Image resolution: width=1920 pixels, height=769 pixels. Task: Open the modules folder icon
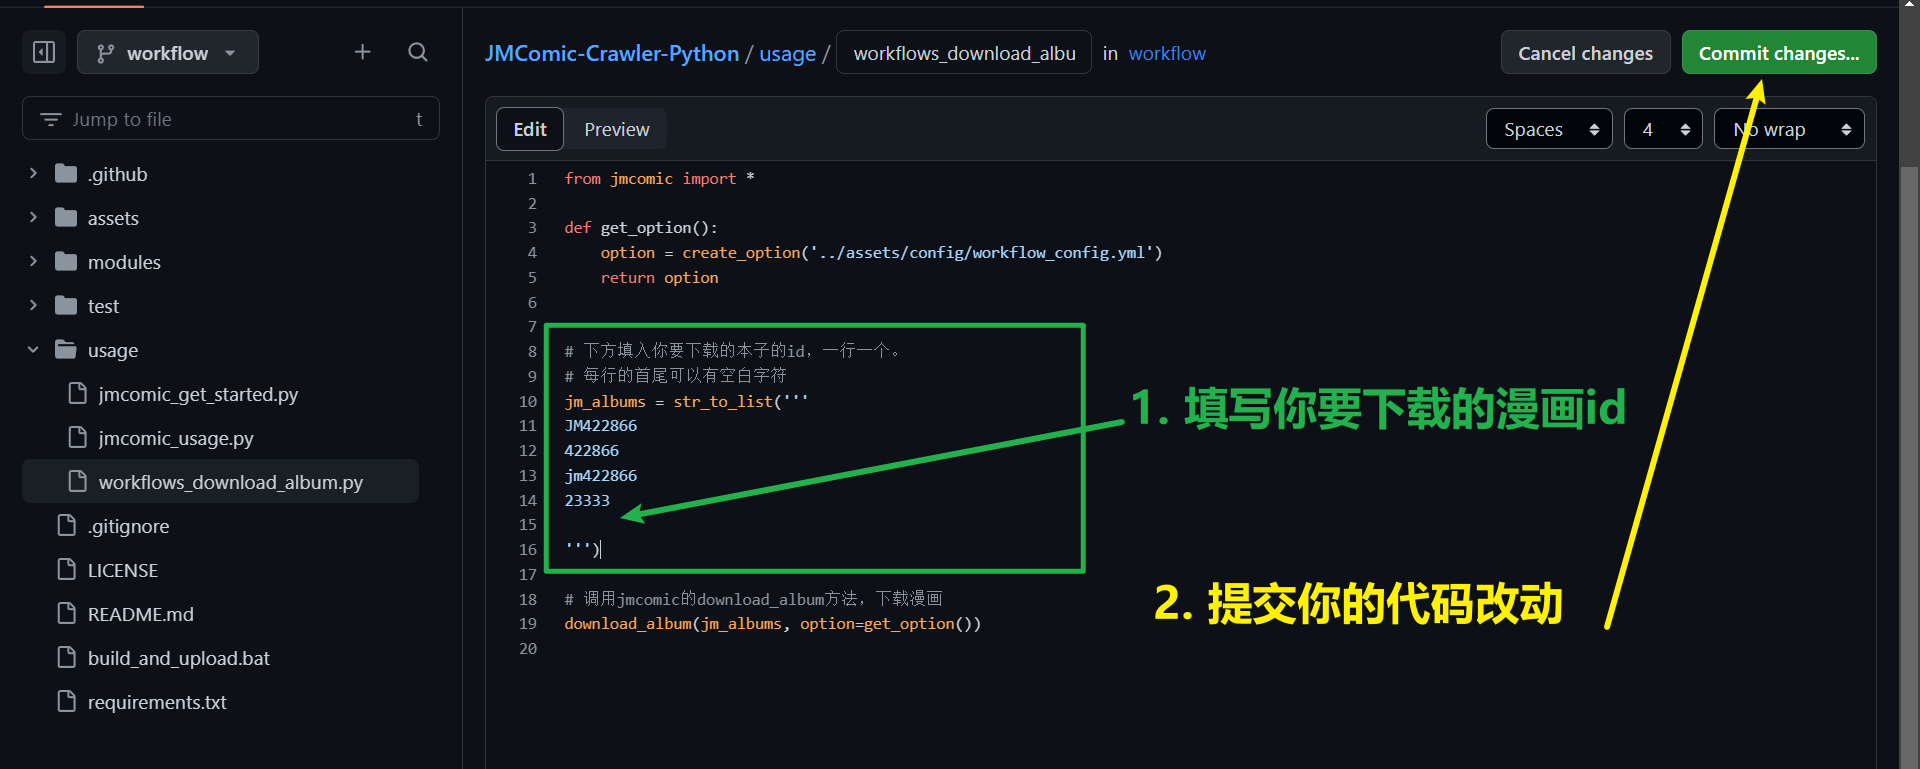[66, 262]
